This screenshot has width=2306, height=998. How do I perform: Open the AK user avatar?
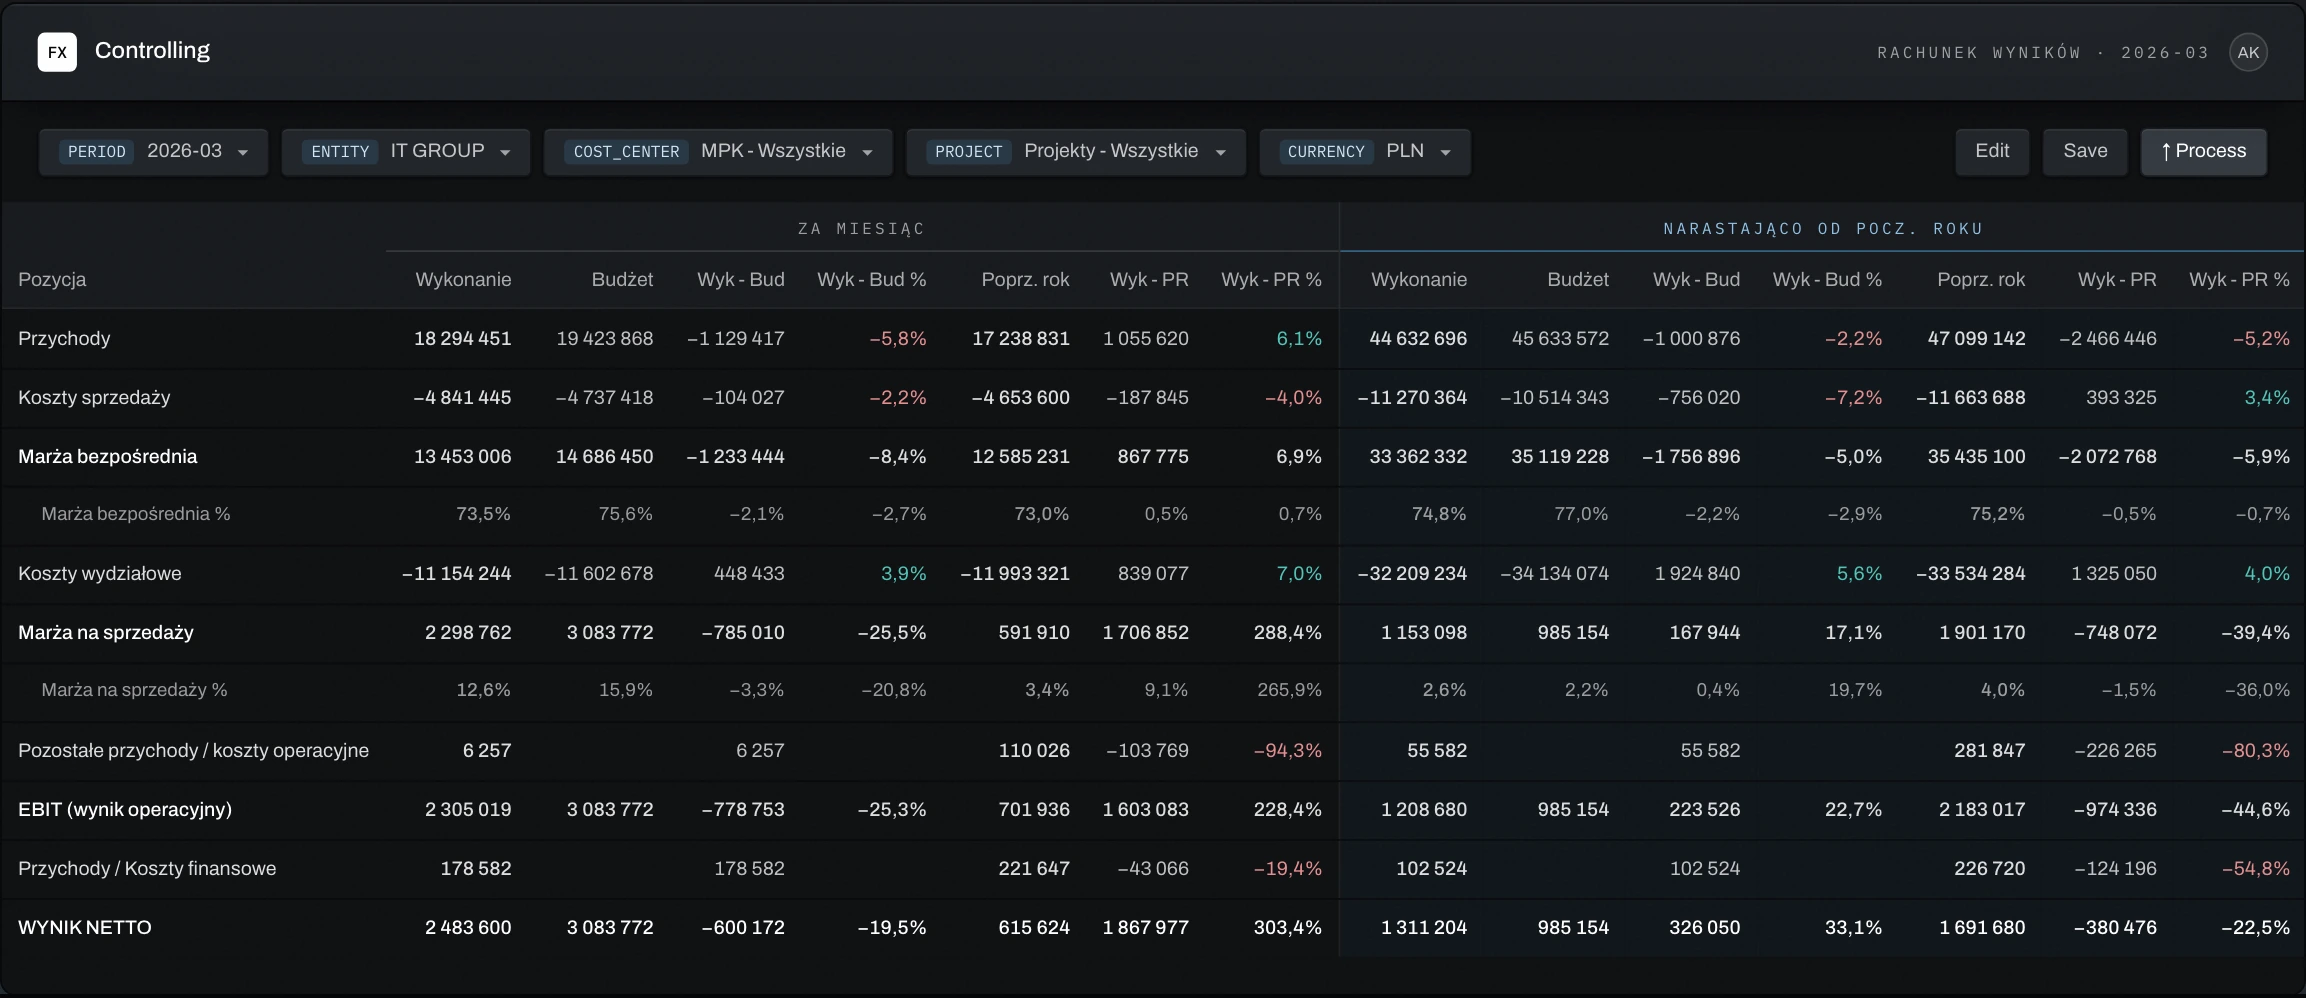[2248, 53]
